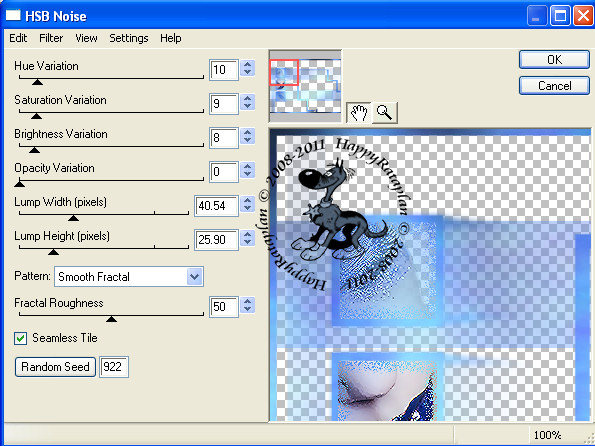Decrease Opacity Variation with down arrow
Image resolution: width=595 pixels, height=446 pixels.
tap(247, 174)
